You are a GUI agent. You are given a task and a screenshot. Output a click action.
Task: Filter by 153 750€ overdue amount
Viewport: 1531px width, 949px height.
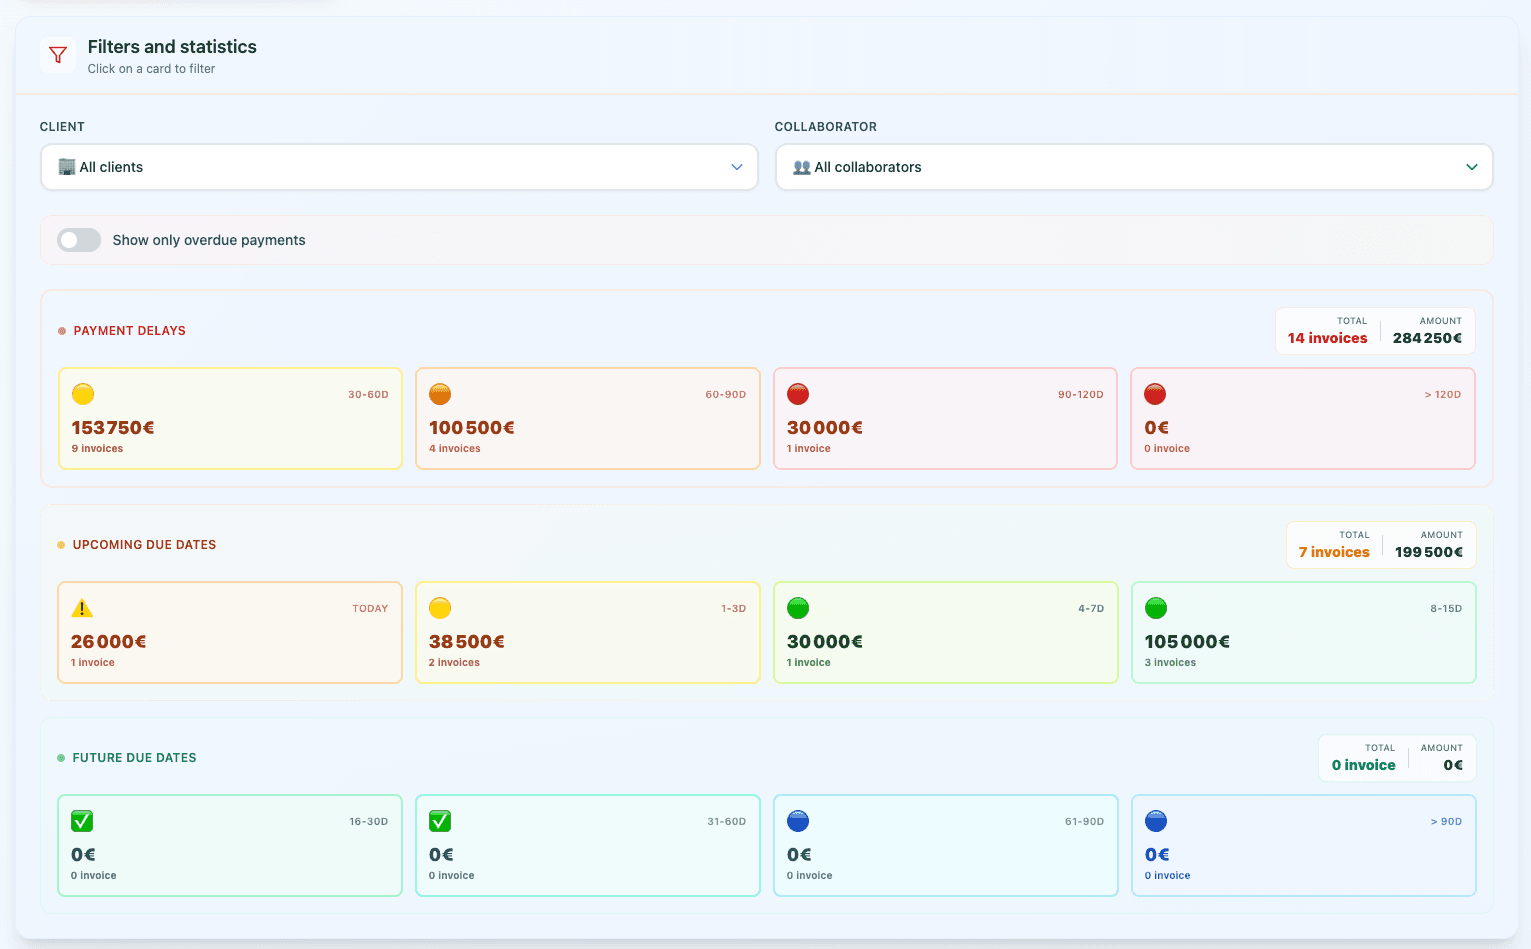(x=230, y=419)
